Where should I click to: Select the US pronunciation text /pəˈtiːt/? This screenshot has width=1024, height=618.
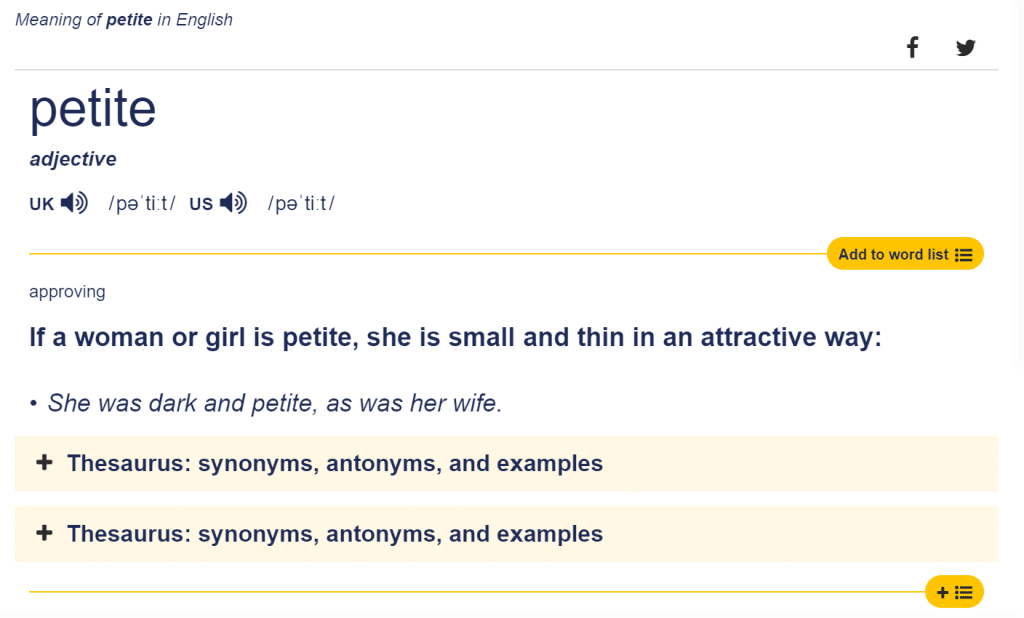301,202
